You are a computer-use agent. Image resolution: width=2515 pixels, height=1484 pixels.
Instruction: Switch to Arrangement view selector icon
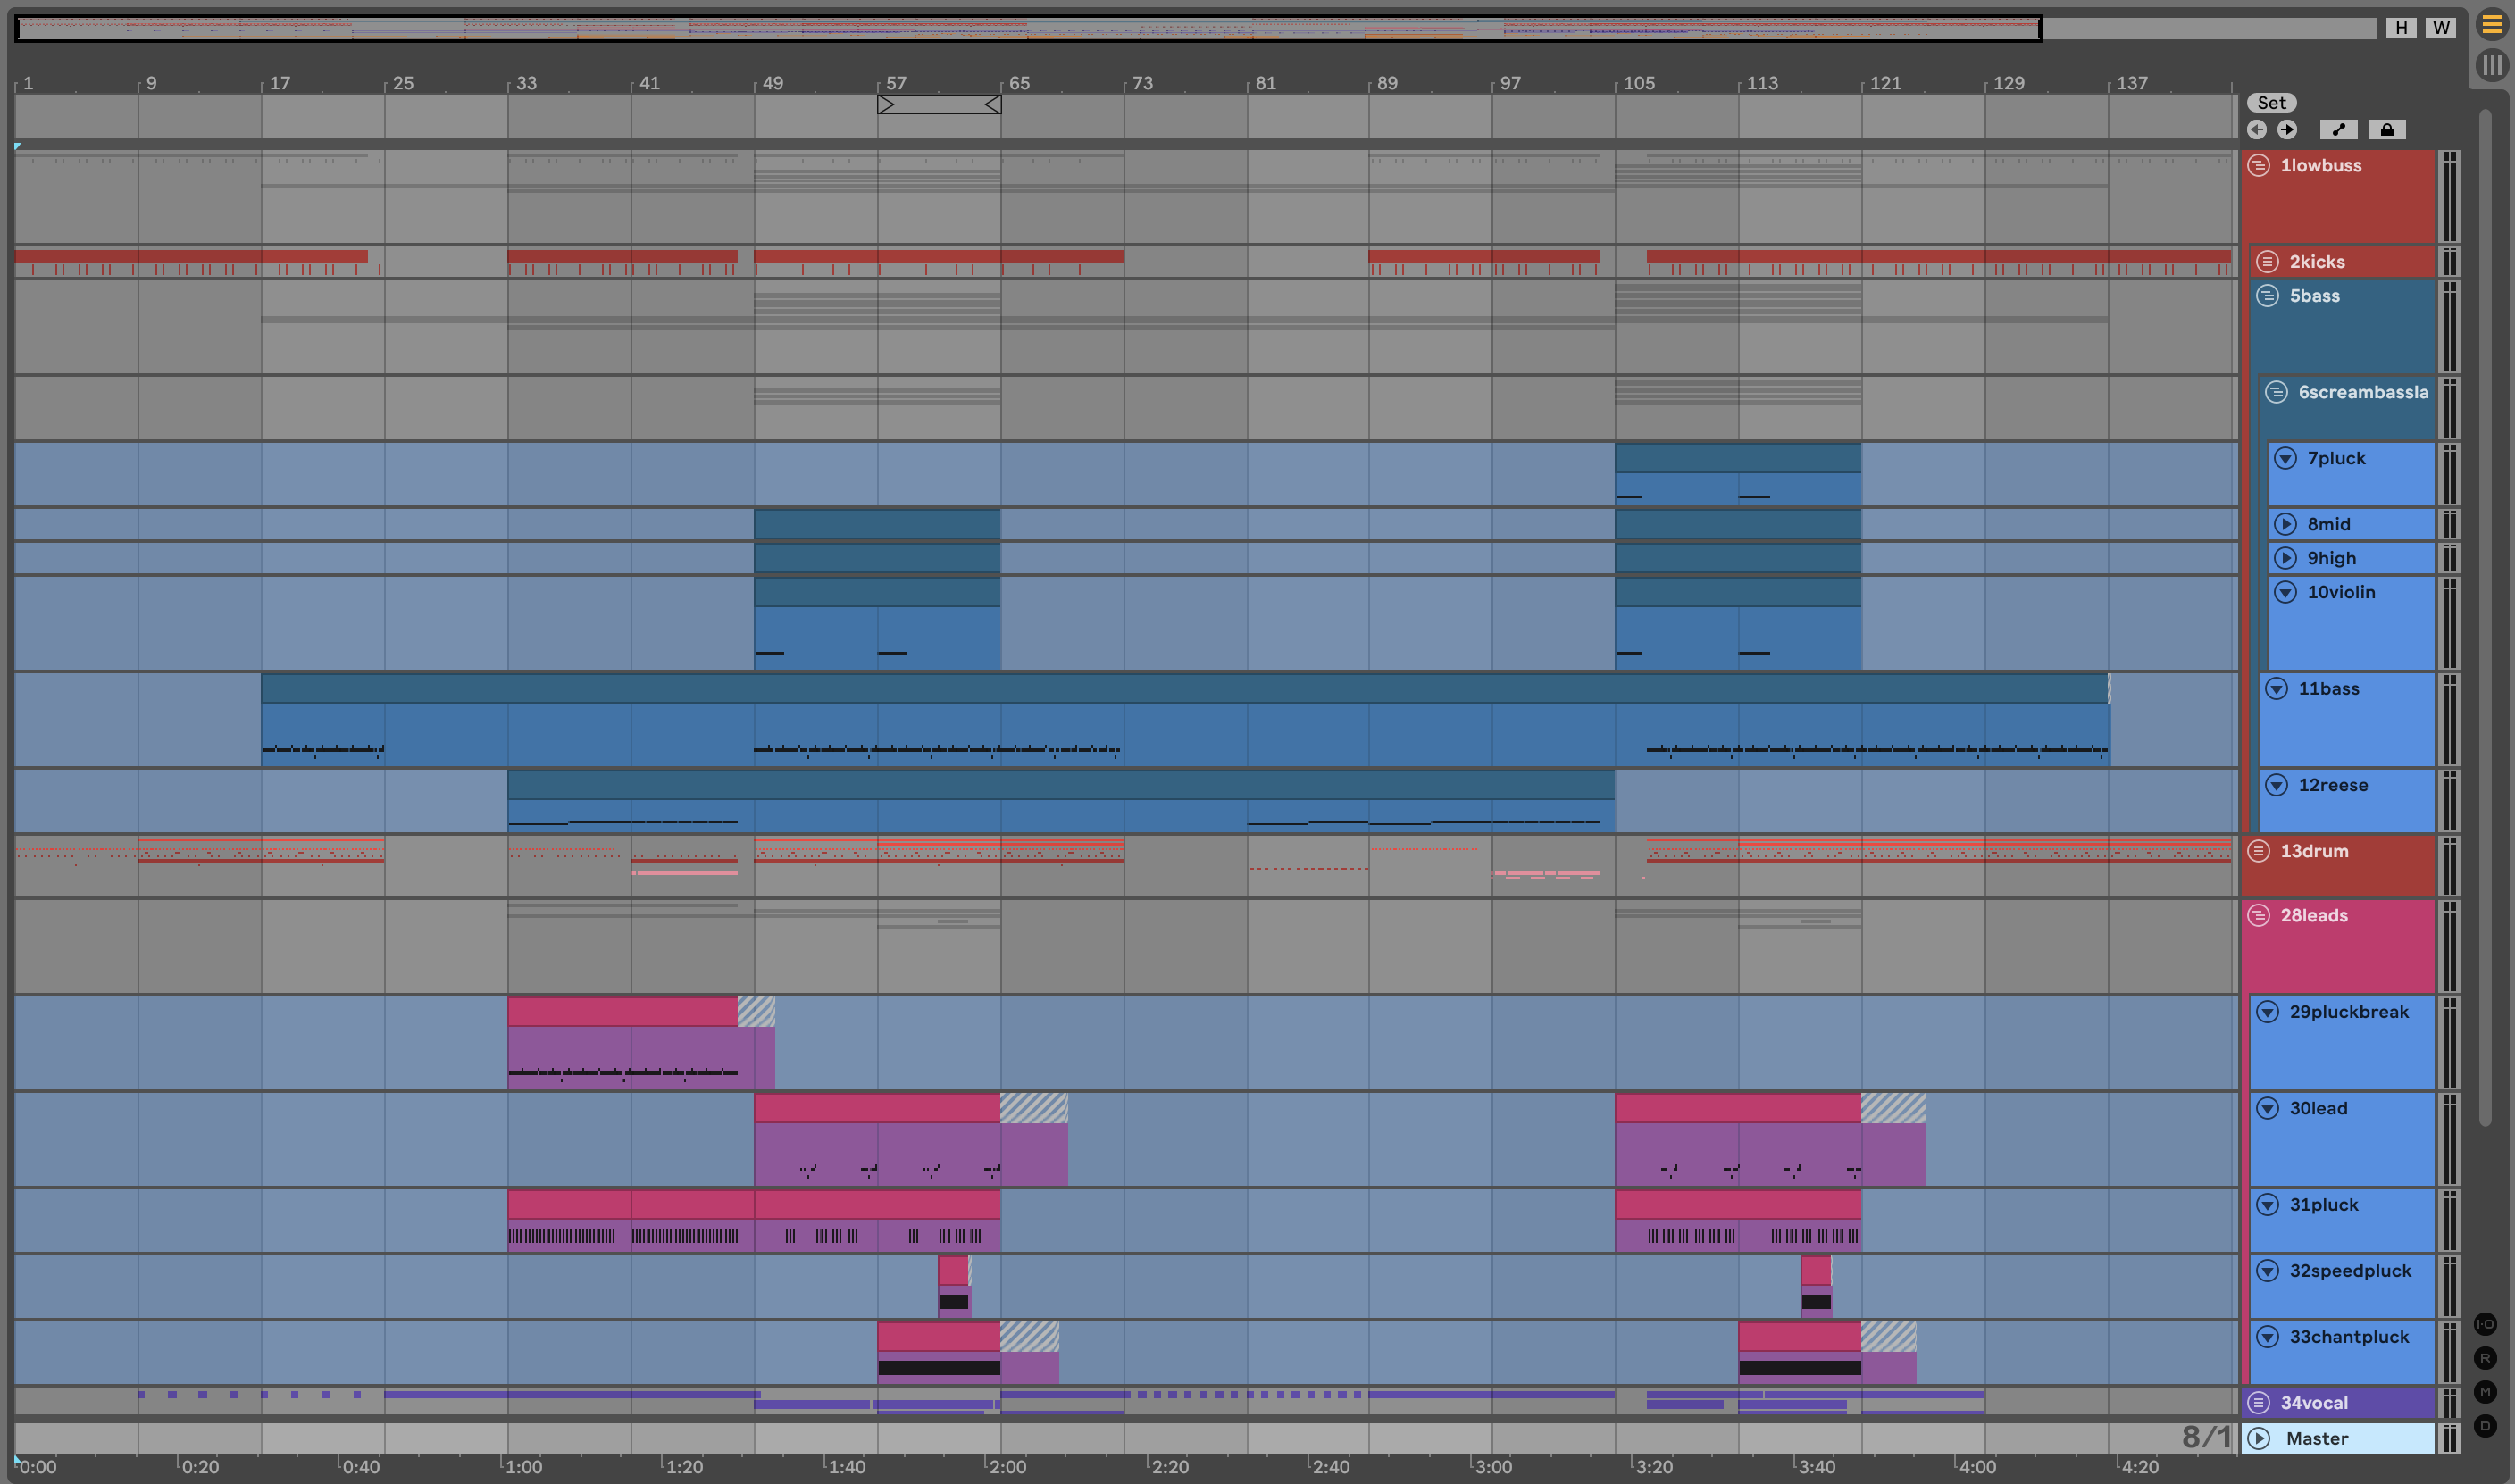[x=2491, y=25]
